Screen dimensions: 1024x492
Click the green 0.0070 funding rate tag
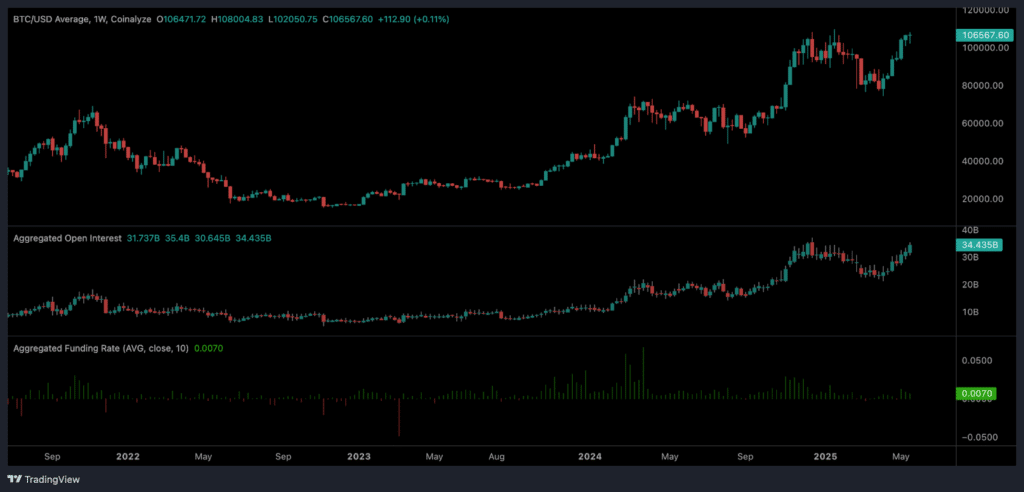[978, 393]
